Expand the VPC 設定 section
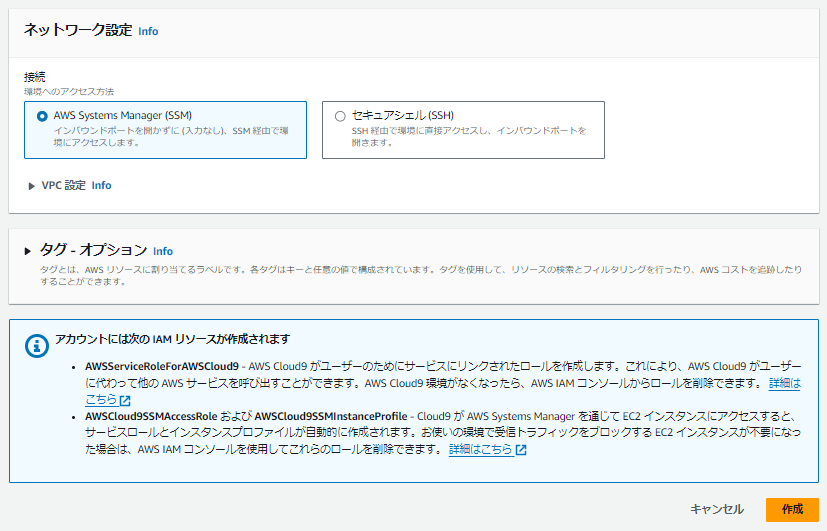Image resolution: width=827 pixels, height=531 pixels. tap(31, 186)
